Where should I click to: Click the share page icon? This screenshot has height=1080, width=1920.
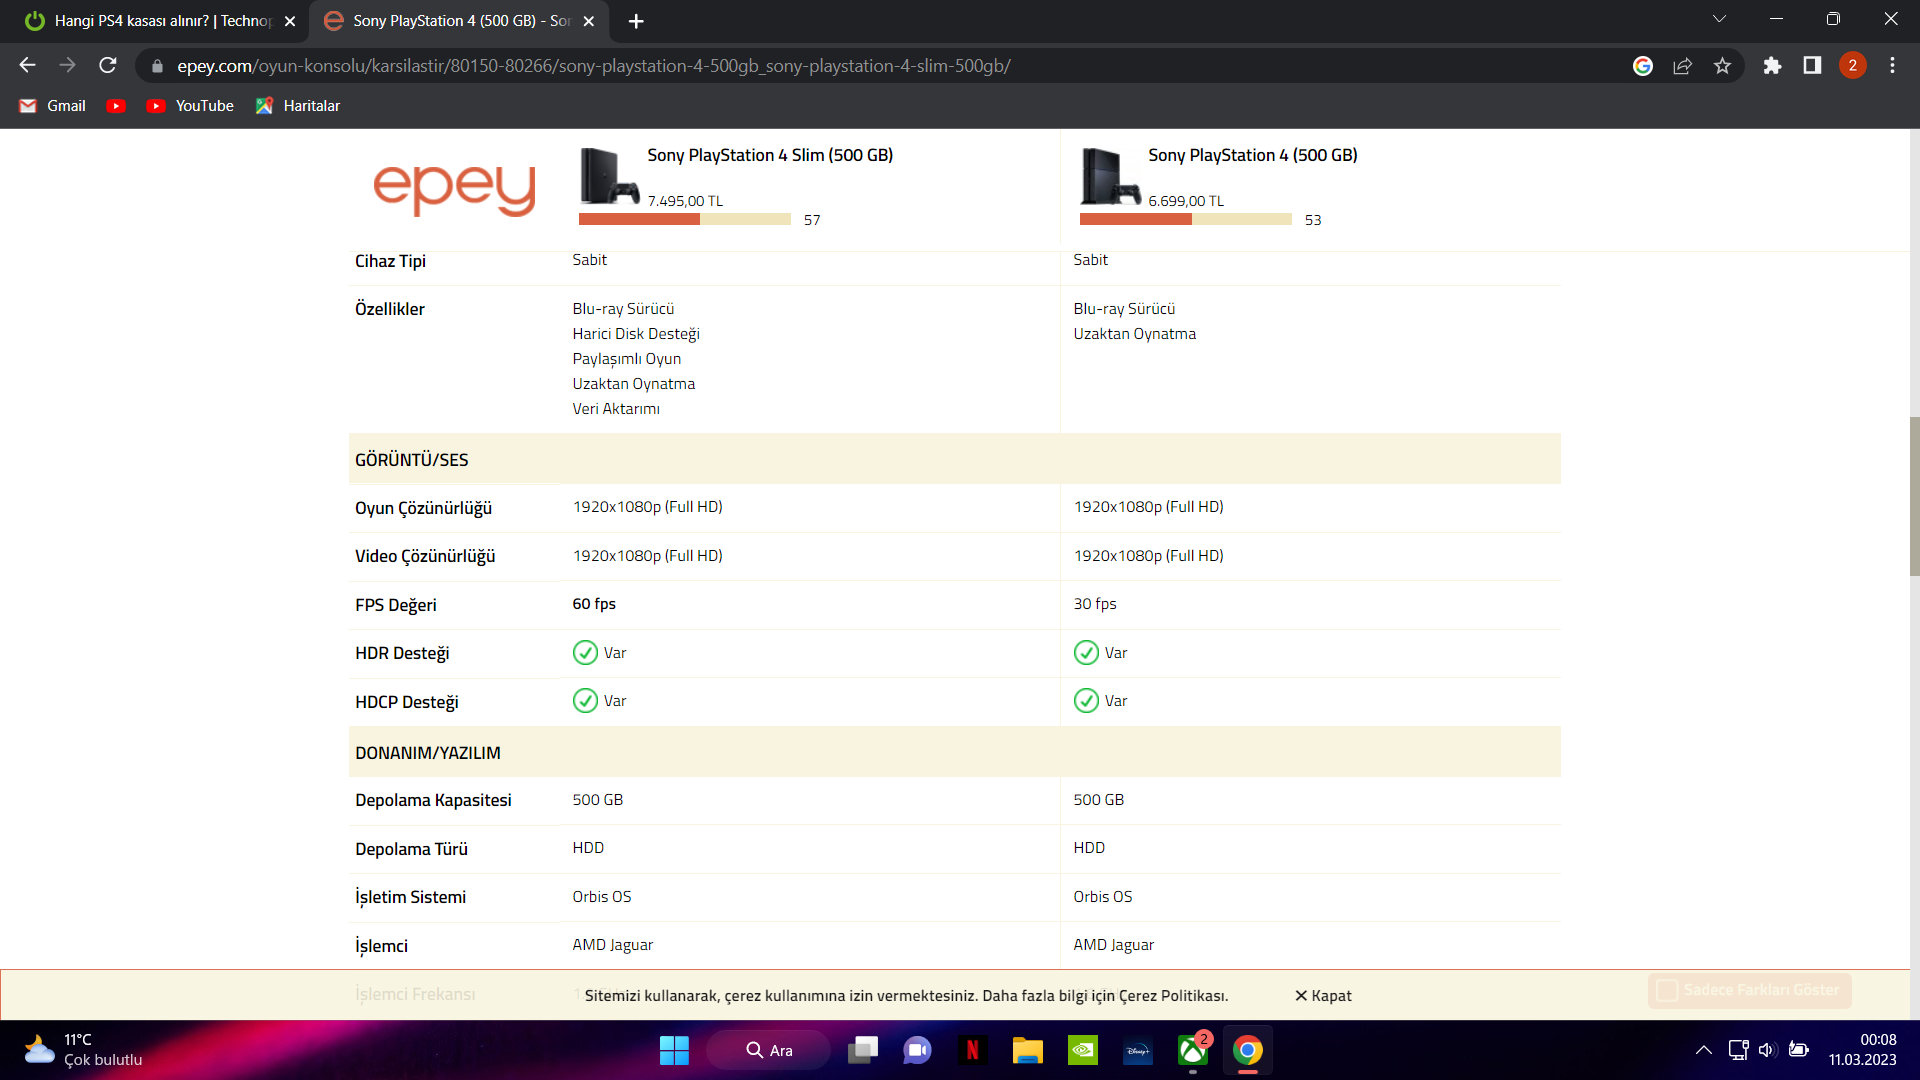pos(1682,66)
